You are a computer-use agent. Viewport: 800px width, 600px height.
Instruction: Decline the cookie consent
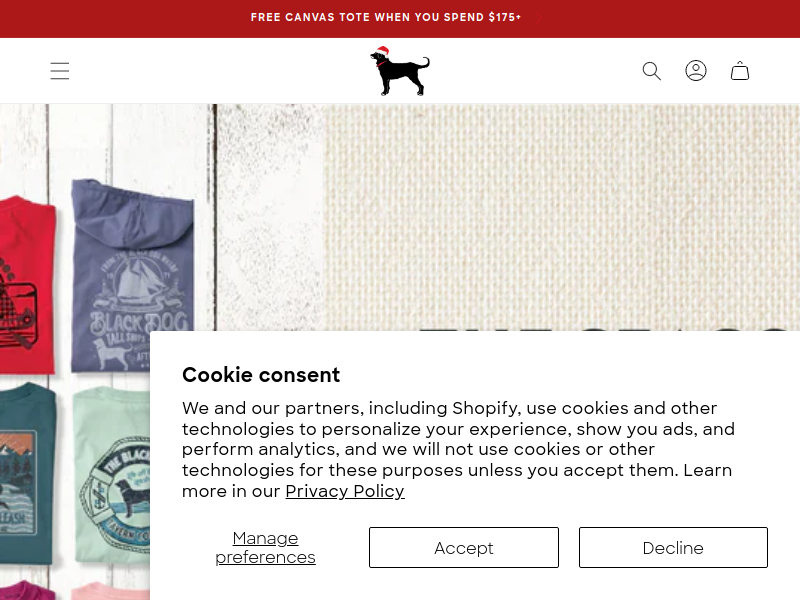coord(673,548)
